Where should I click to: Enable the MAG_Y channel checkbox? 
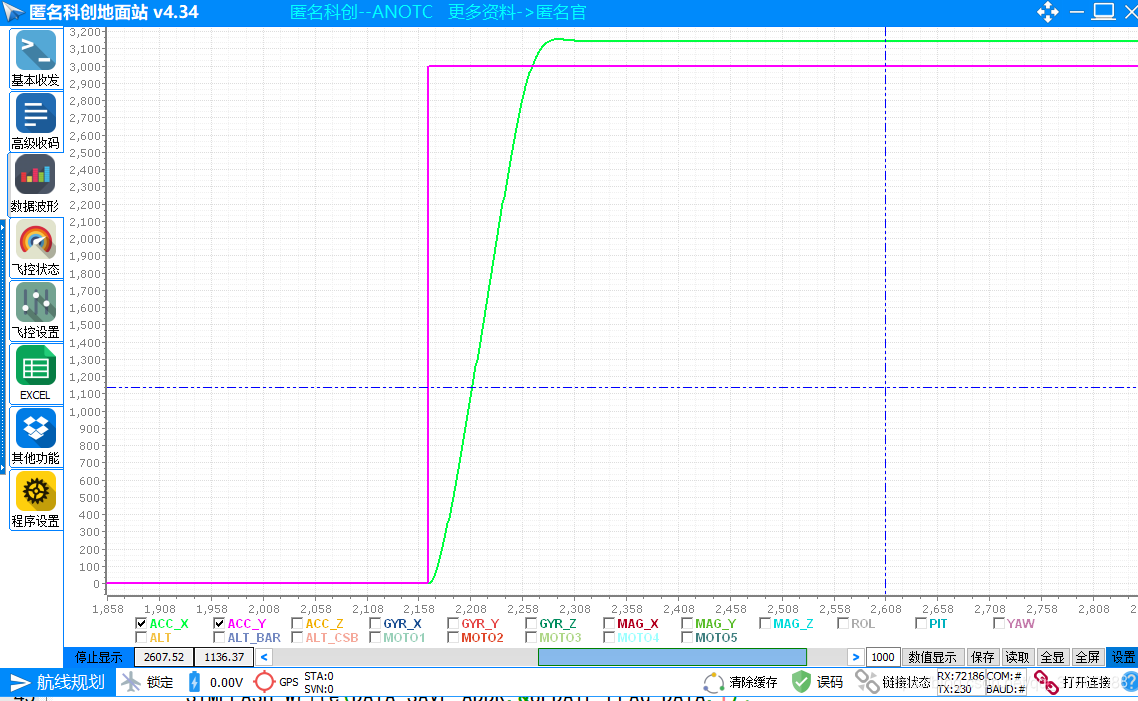687,623
